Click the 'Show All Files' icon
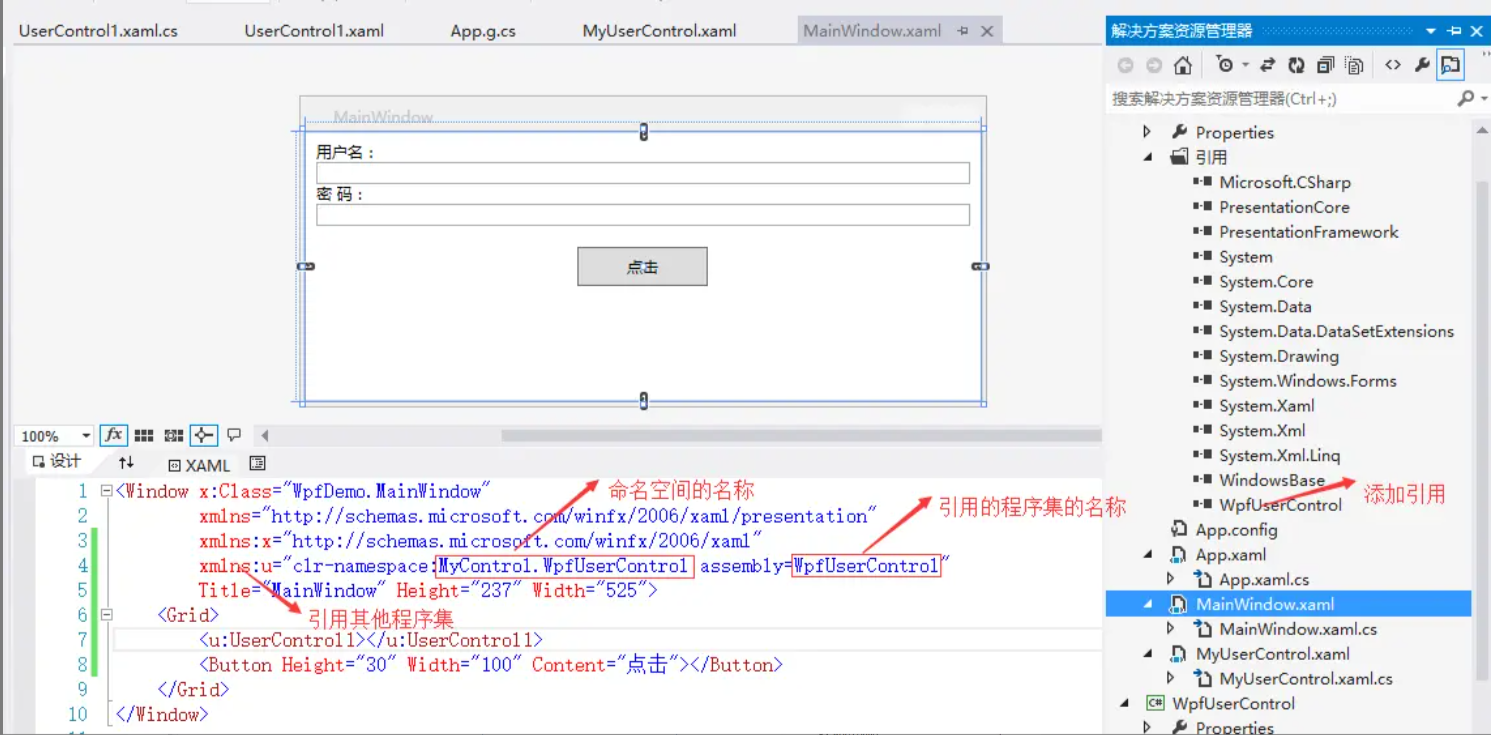 (1354, 64)
